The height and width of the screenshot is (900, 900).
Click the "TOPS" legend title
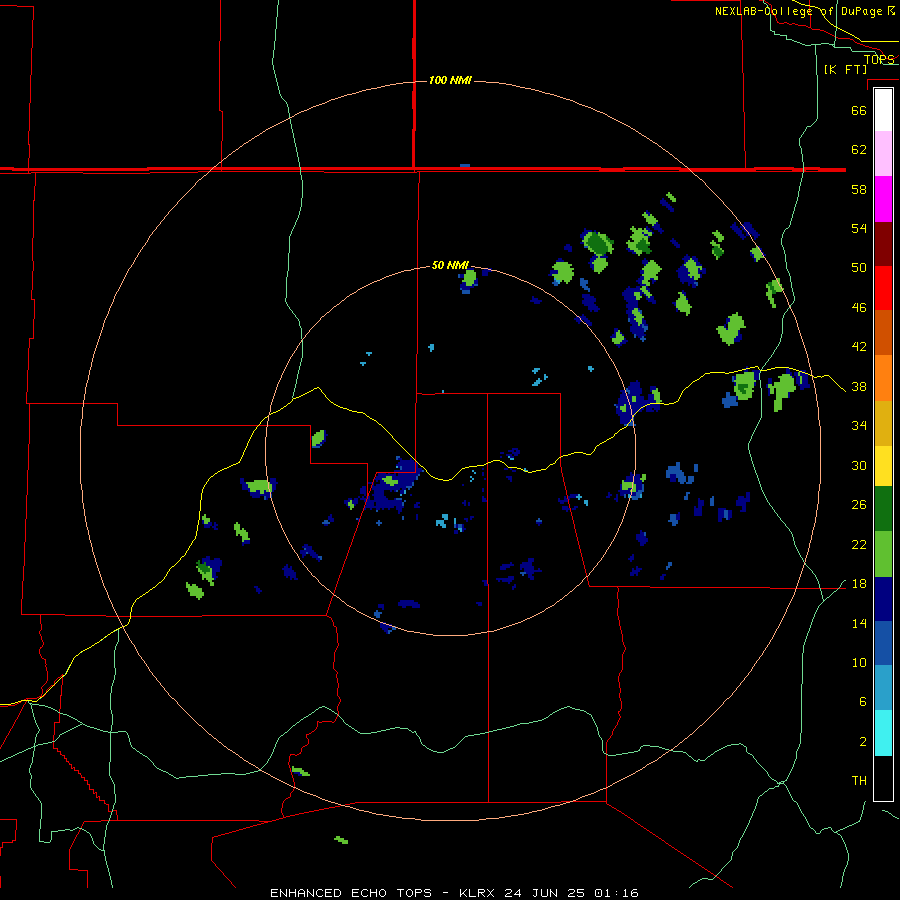879,59
